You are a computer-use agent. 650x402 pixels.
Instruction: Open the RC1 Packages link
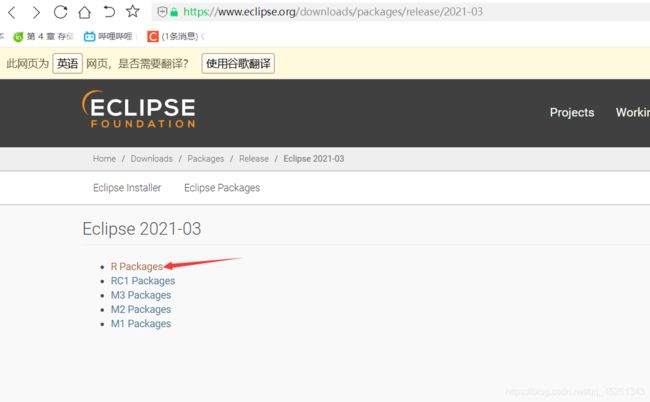pos(143,281)
